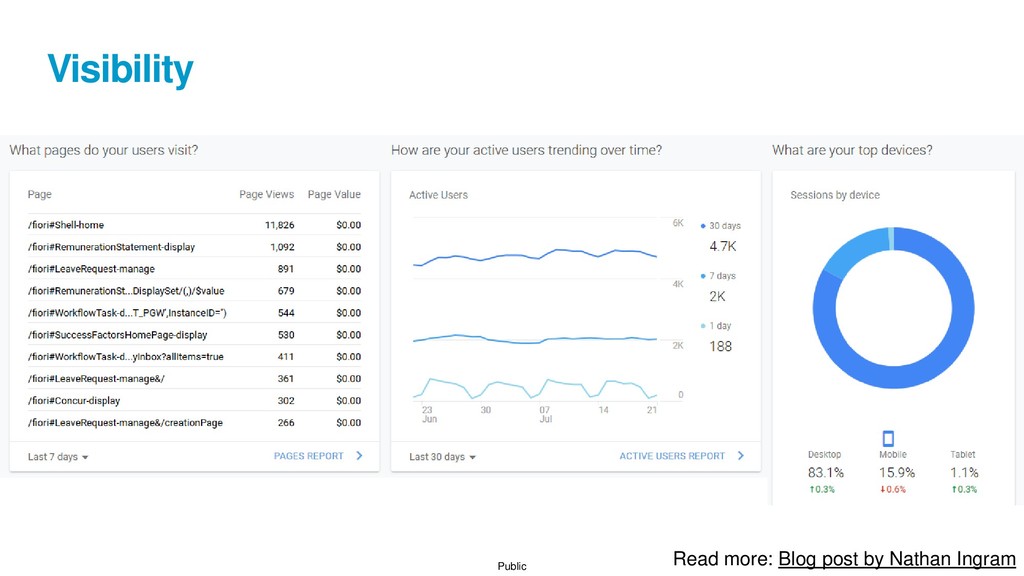
Task: Click the Mobile device icon
Action: [x=888, y=438]
